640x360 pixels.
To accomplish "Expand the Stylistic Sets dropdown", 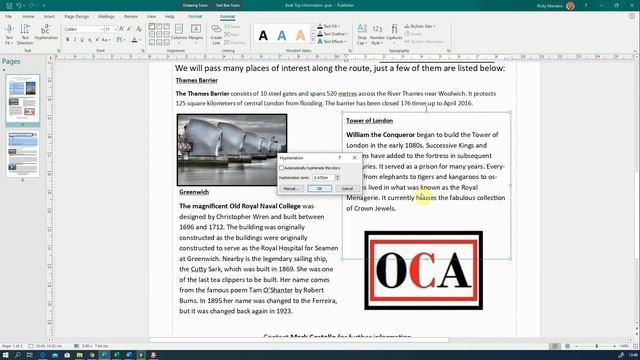I will pos(434,26).
